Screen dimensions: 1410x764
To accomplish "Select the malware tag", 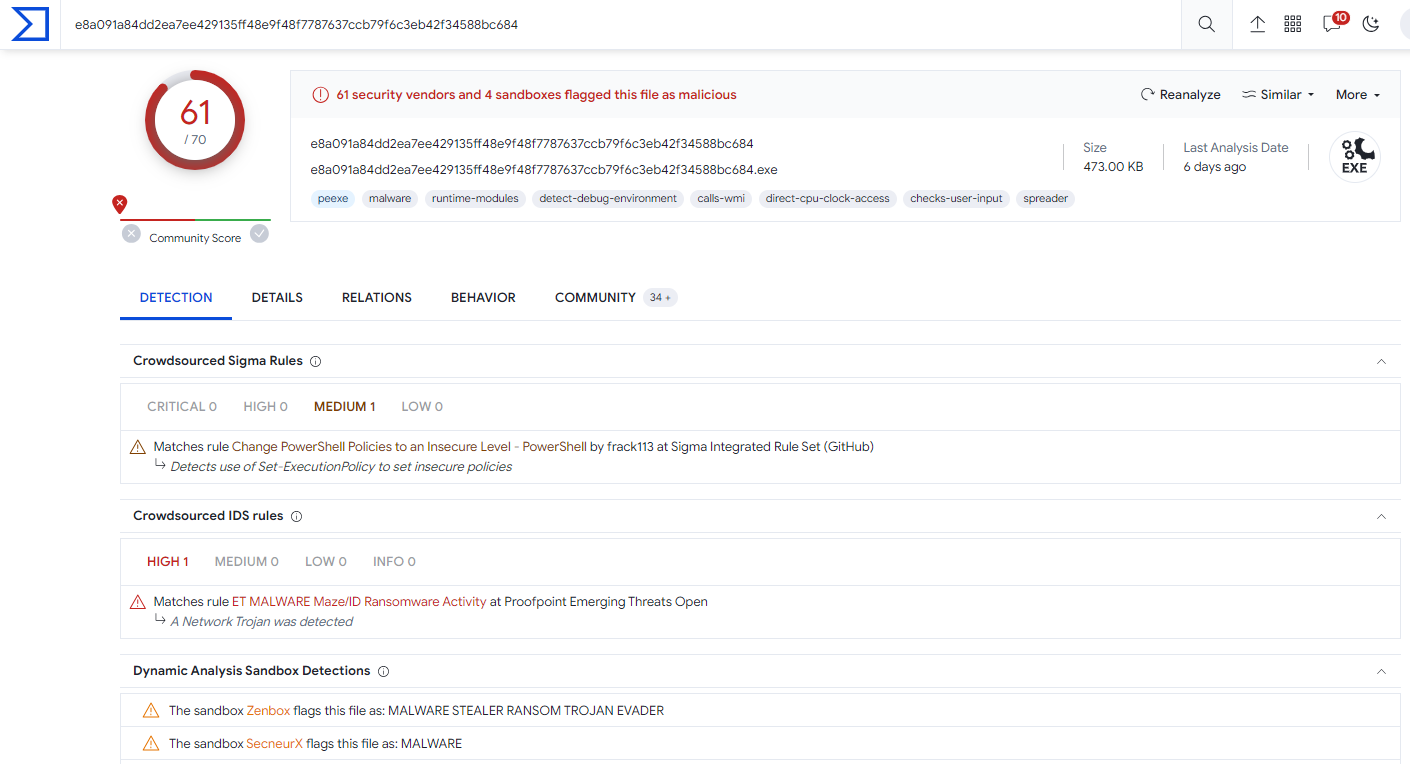I will tap(390, 199).
